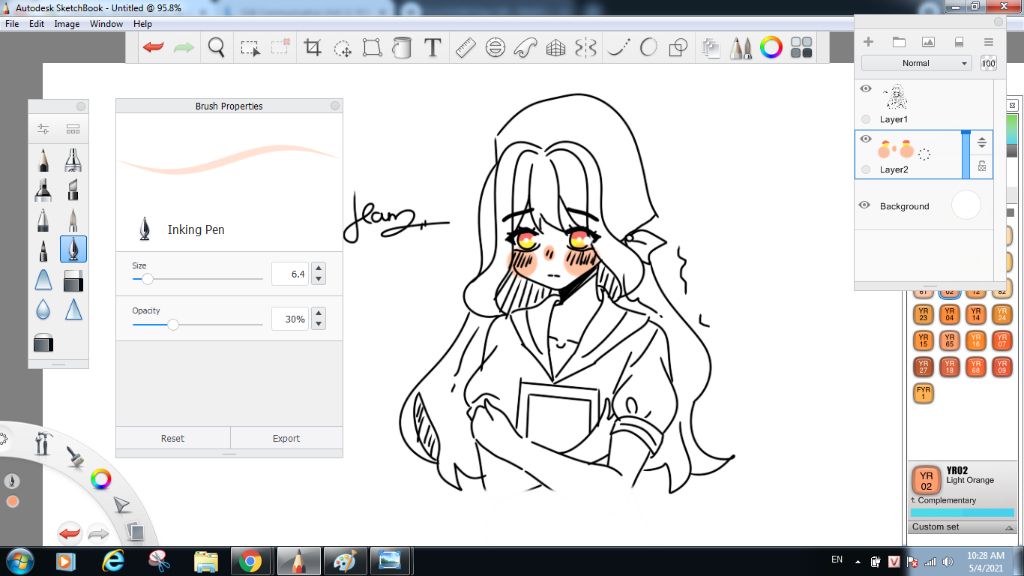Enable the Ruler guide
Viewport: 1024px width, 576px height.
pyautogui.click(x=465, y=48)
